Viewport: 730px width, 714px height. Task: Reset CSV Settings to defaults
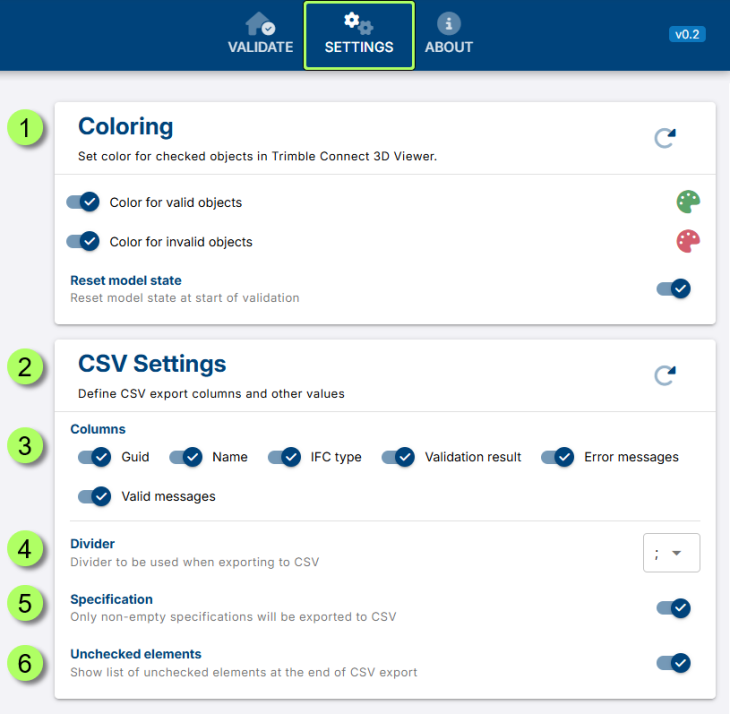point(665,375)
